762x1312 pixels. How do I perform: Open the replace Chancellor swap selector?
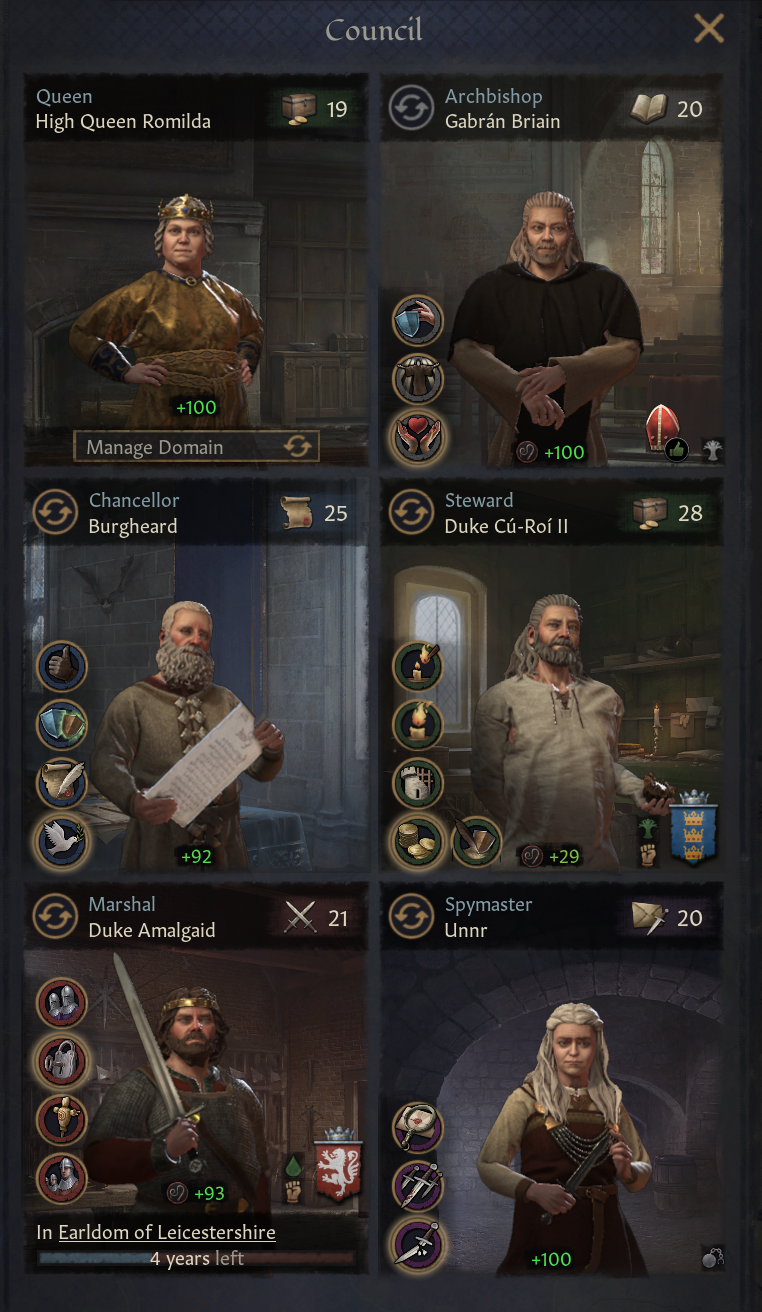click(56, 513)
